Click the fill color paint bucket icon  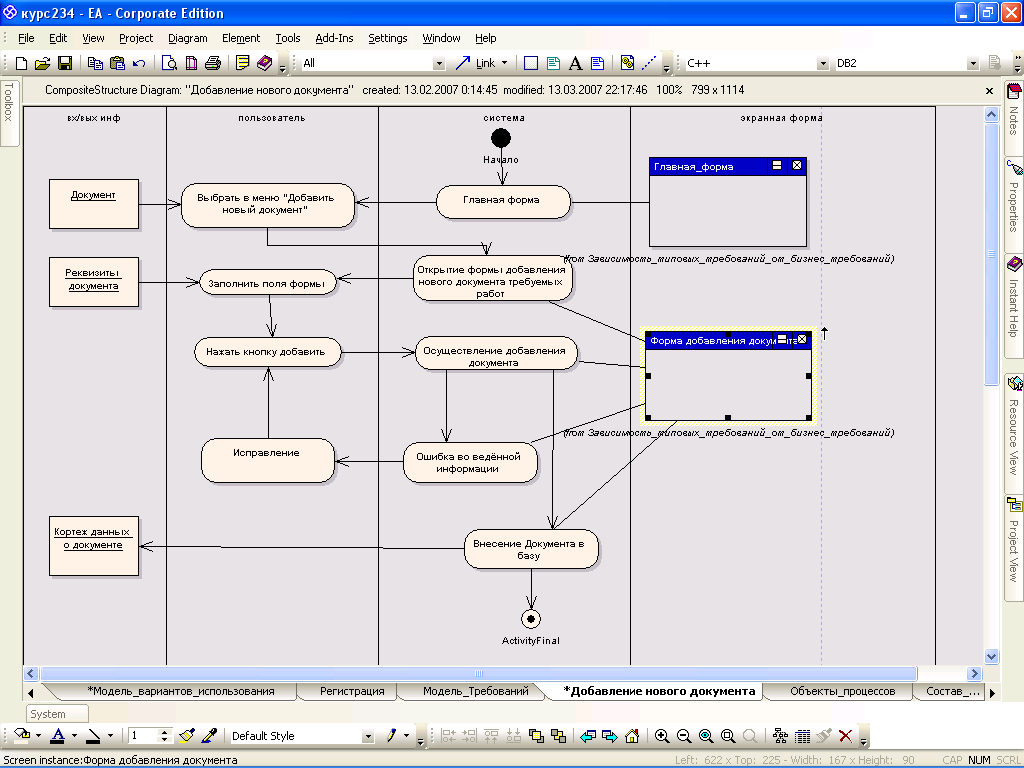(22, 735)
